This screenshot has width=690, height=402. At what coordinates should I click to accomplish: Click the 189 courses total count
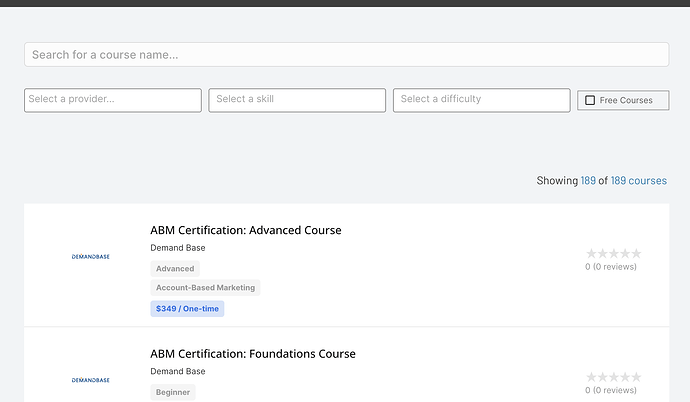coord(638,181)
